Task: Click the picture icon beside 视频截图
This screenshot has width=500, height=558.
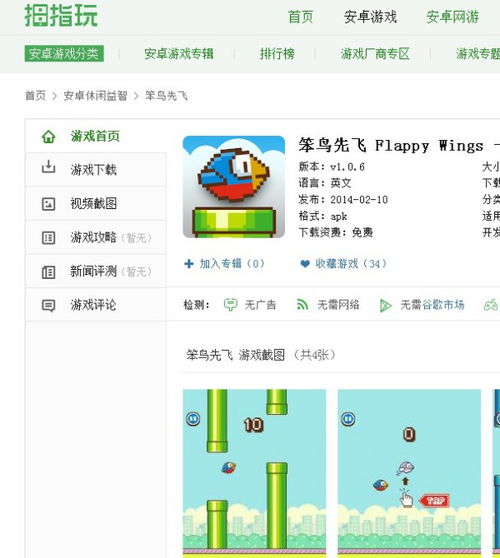Action: (48, 204)
